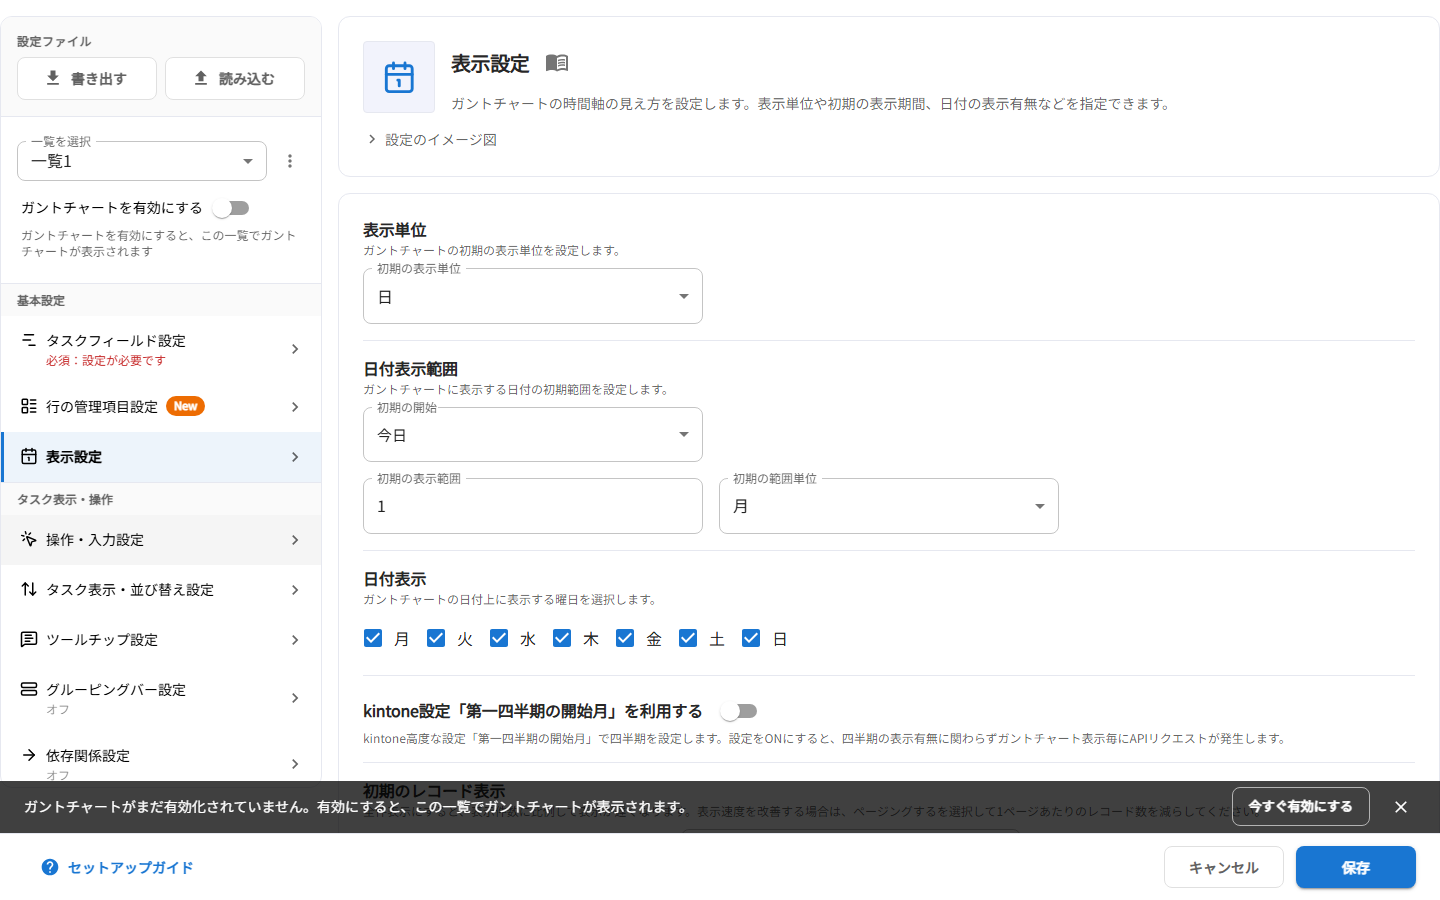
Task: Click chevron on タスクフィールド設定 row
Action: pyautogui.click(x=295, y=349)
